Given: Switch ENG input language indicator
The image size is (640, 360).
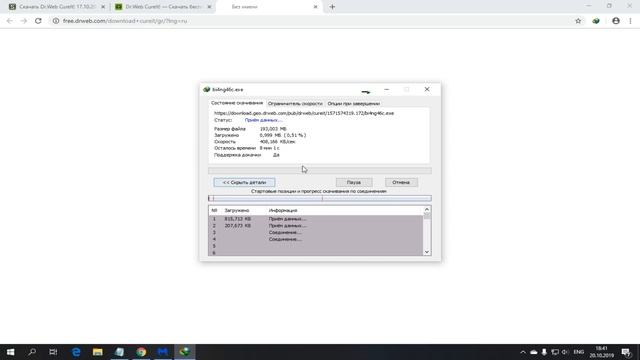Looking at the screenshot, I should 578,352.
